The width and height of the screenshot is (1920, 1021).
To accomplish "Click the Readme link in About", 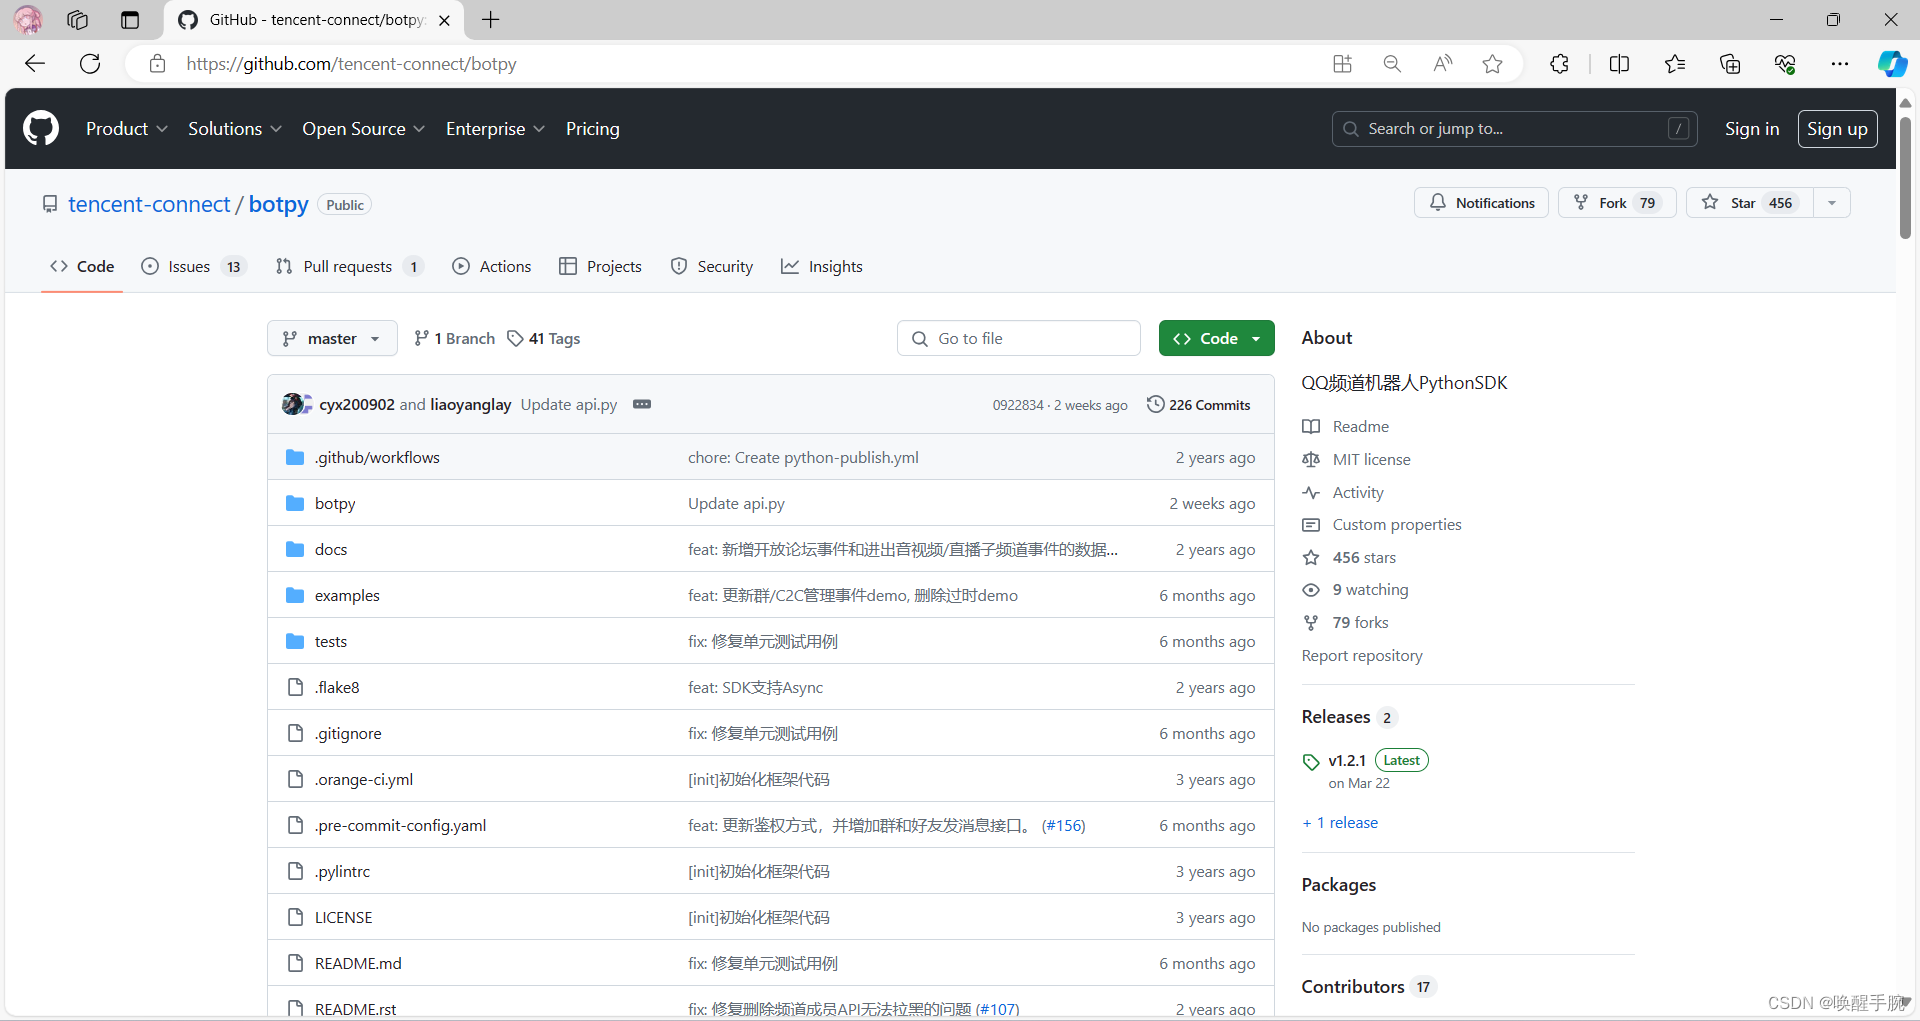I will (x=1360, y=426).
